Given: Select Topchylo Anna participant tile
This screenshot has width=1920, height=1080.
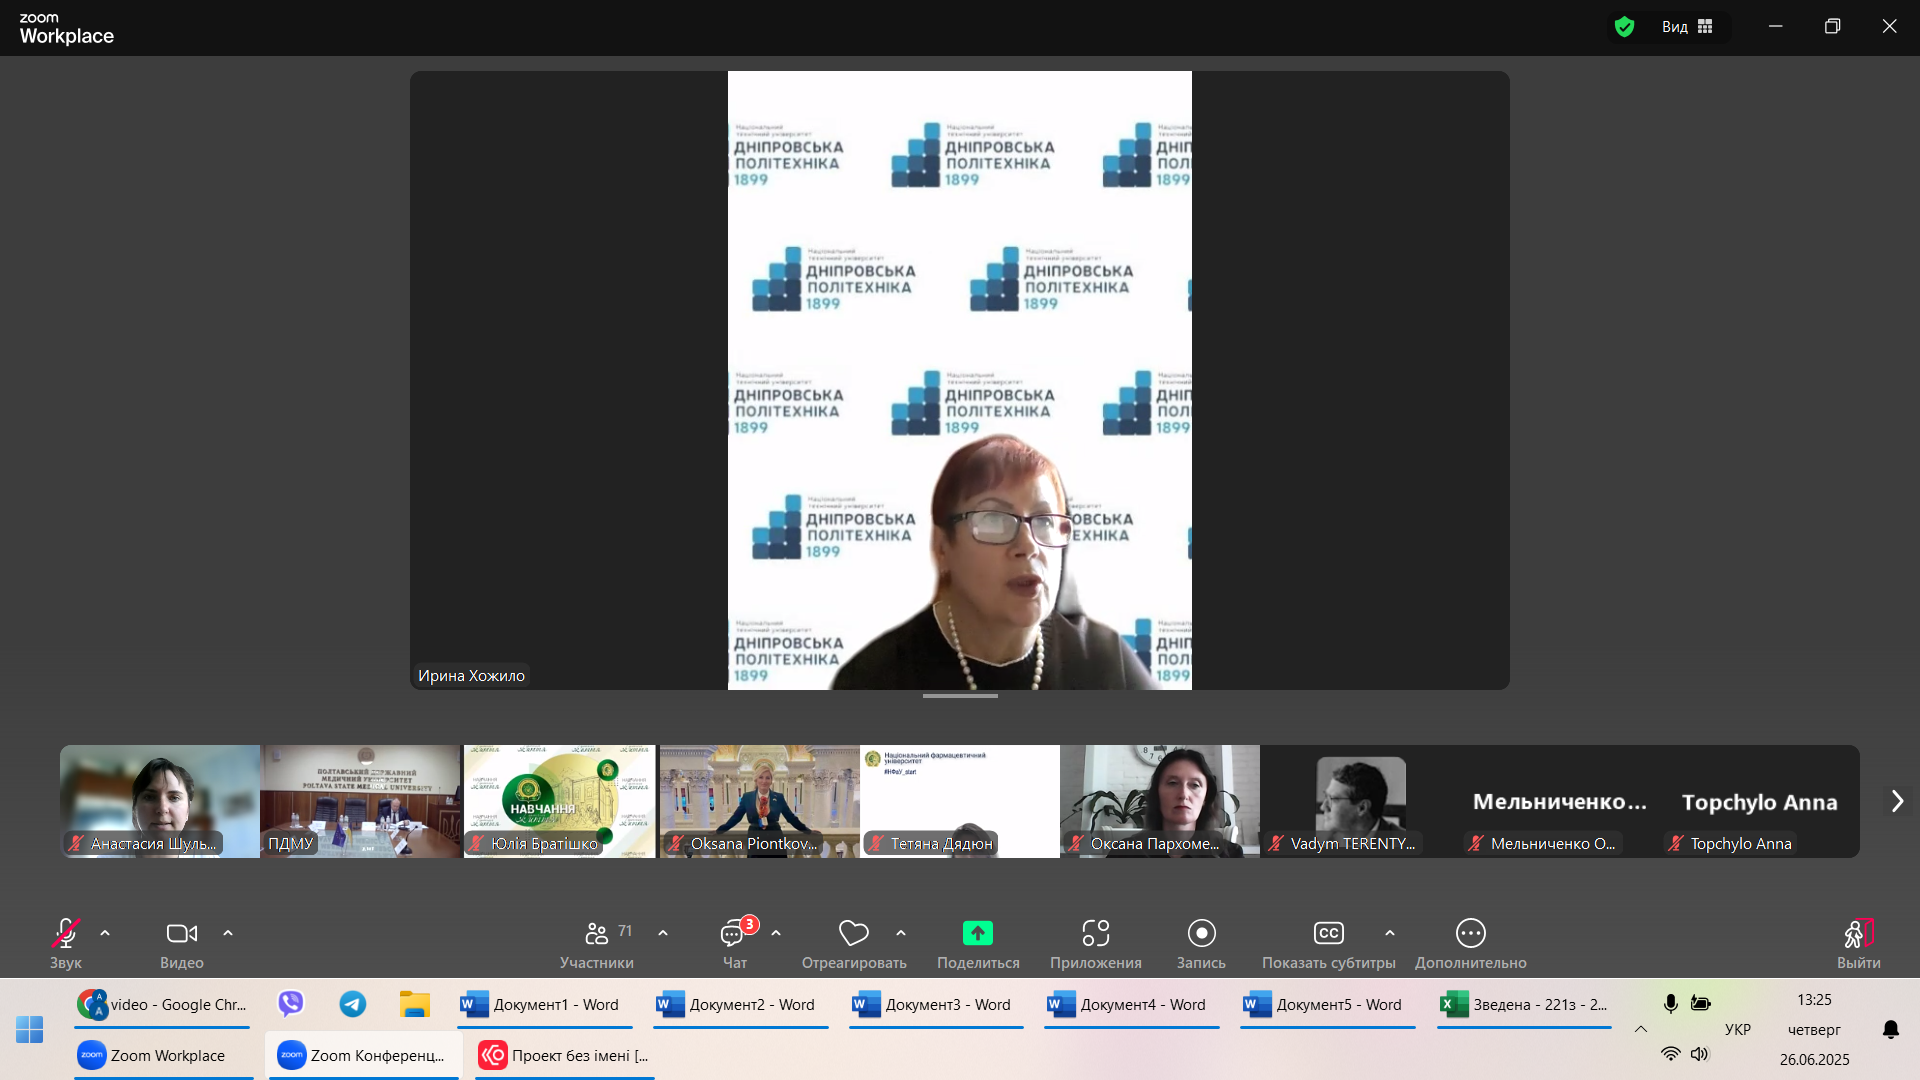Looking at the screenshot, I should coord(1760,801).
